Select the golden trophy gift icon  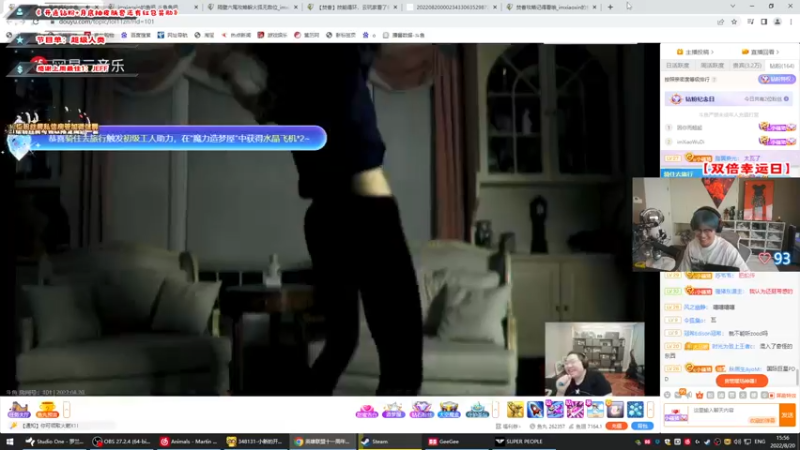(x=515, y=409)
